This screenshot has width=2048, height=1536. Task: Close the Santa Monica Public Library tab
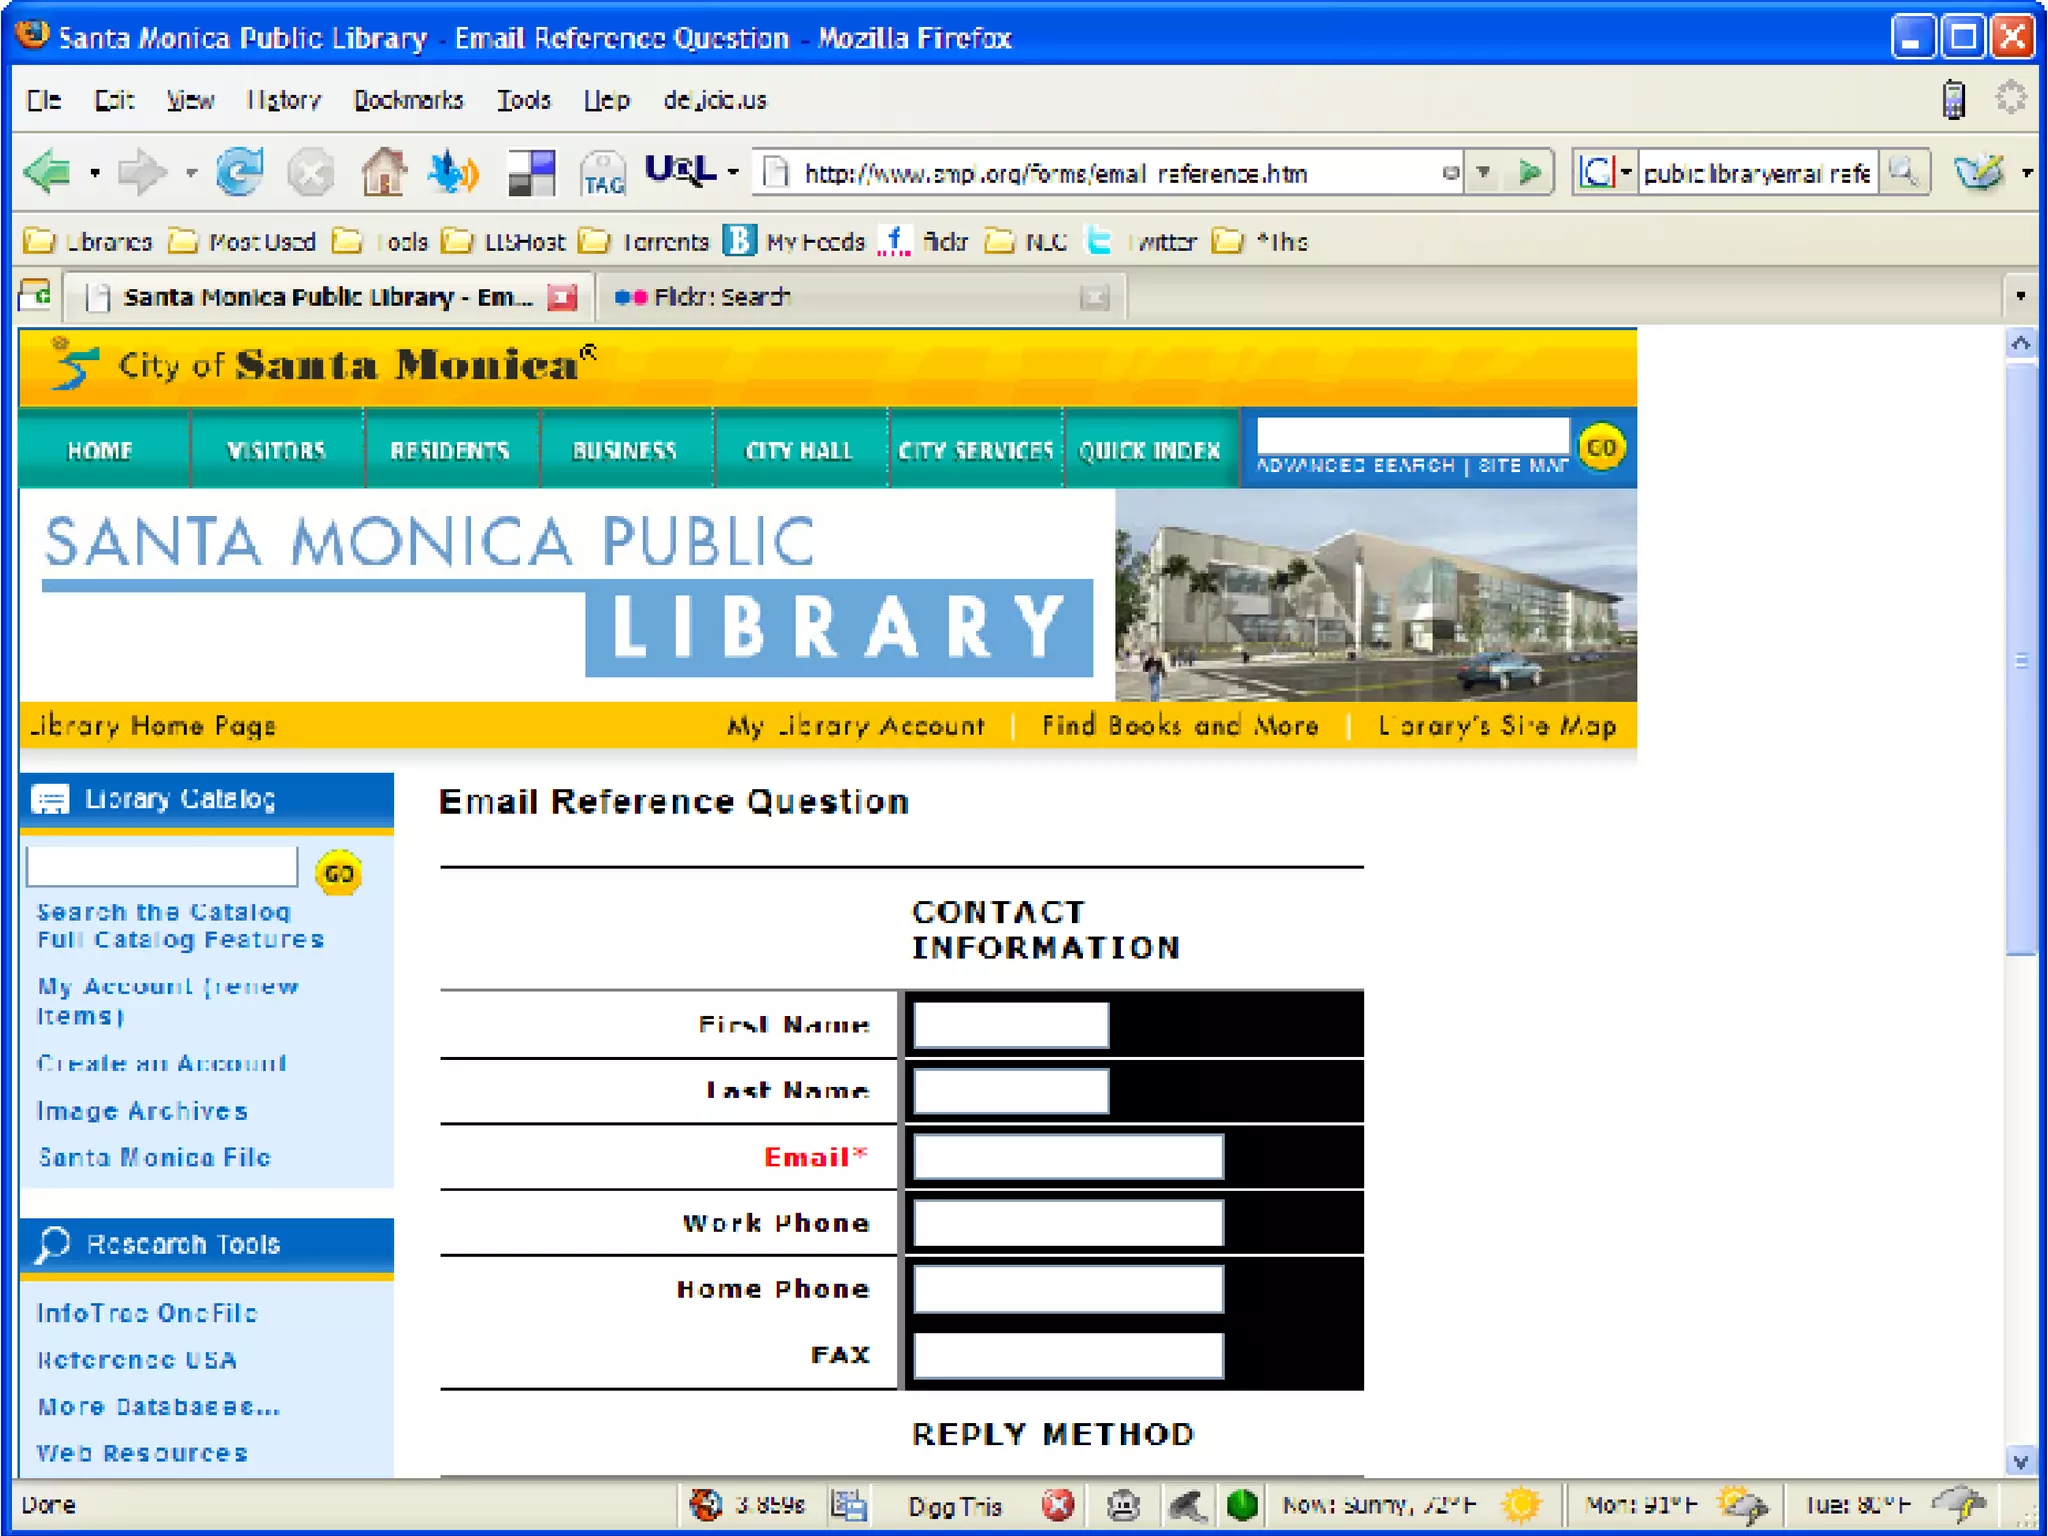[x=563, y=297]
